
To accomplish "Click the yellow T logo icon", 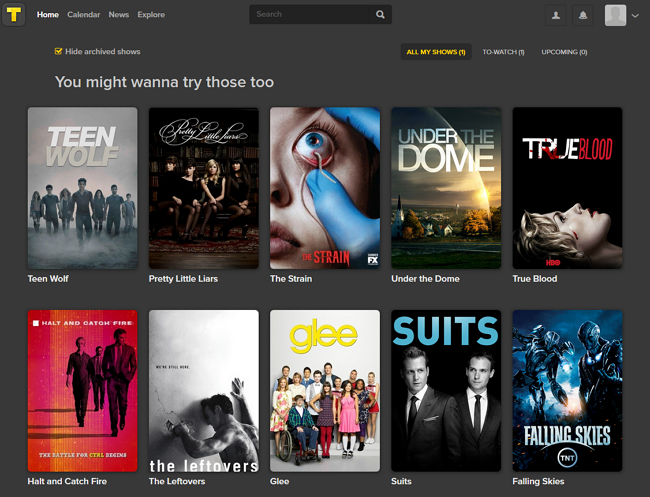I will point(14,15).
